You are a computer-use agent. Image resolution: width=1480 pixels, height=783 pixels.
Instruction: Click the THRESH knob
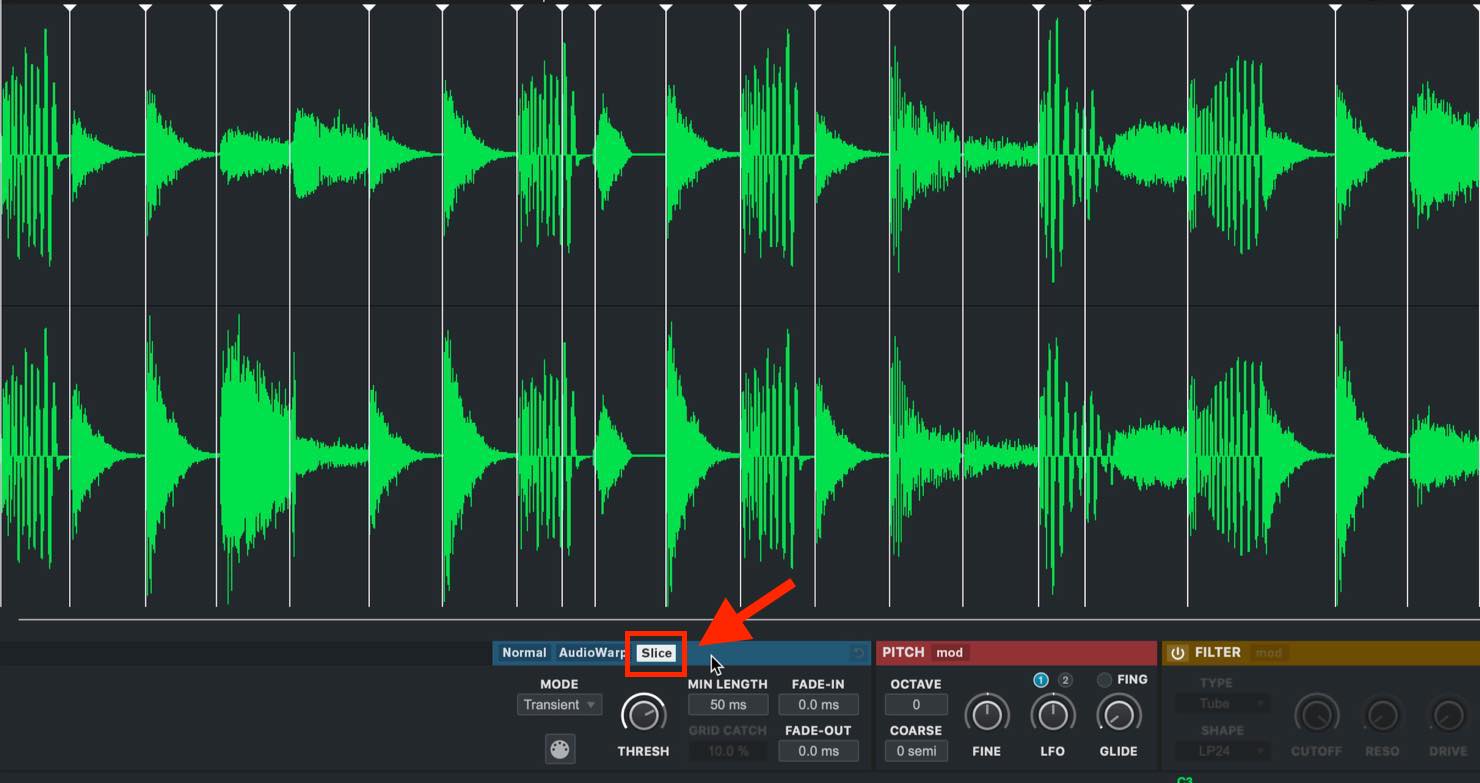(x=644, y=715)
